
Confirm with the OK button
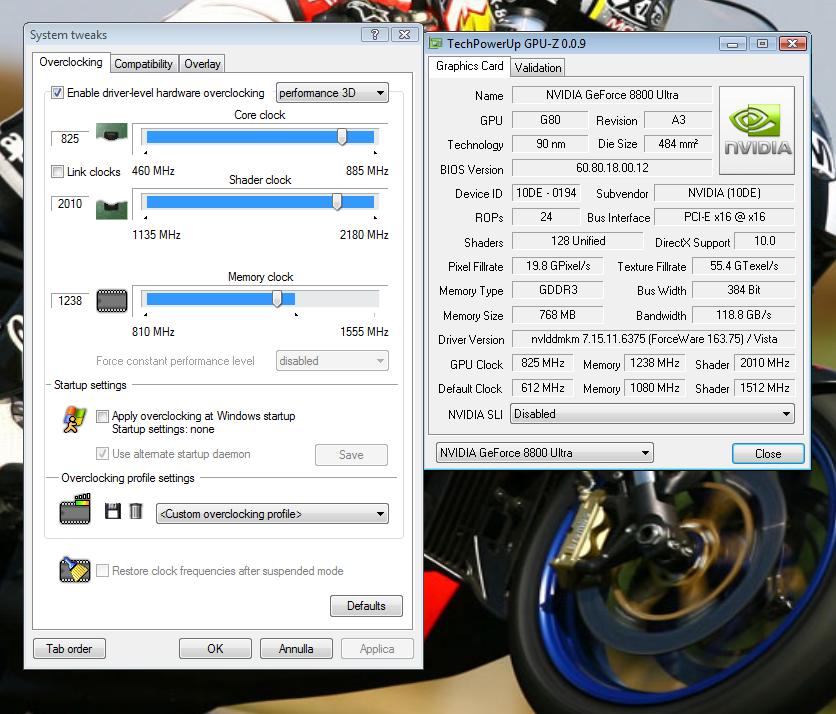coord(215,649)
